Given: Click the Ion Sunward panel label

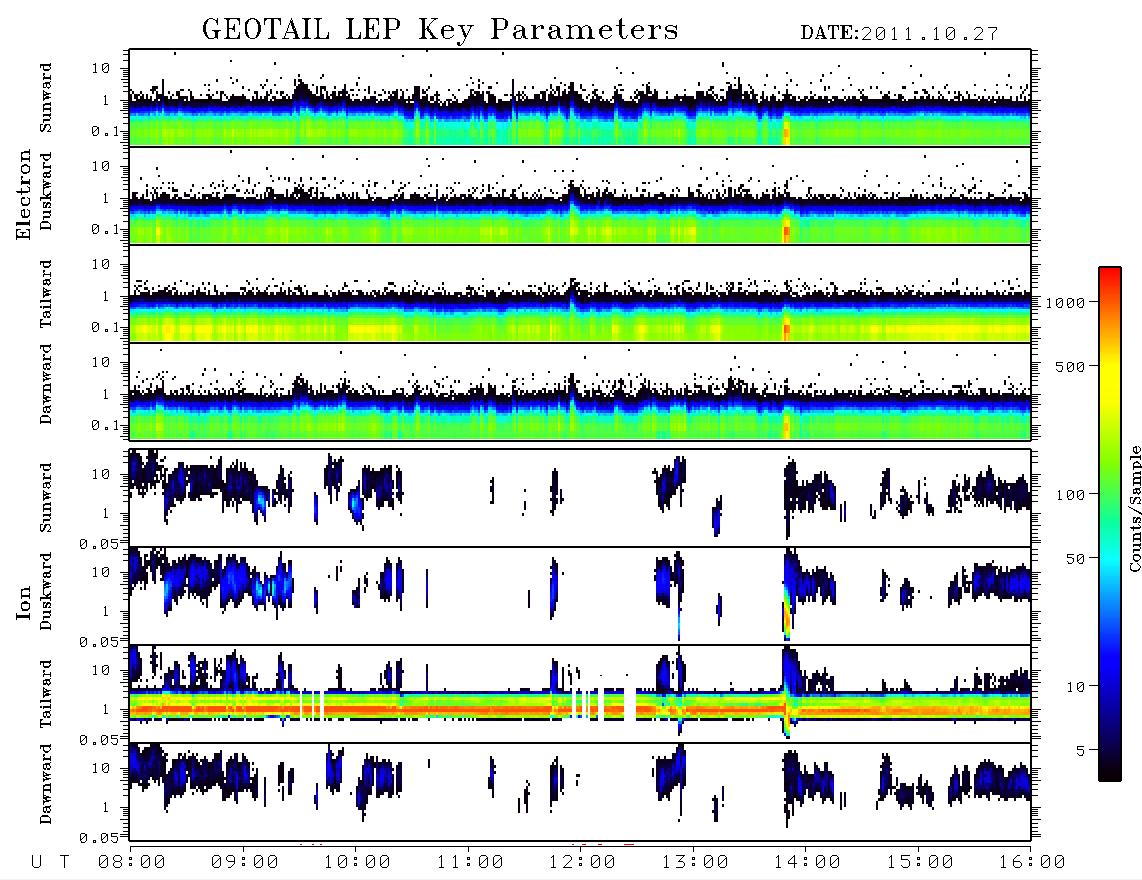Looking at the screenshot, I should click(x=46, y=498).
